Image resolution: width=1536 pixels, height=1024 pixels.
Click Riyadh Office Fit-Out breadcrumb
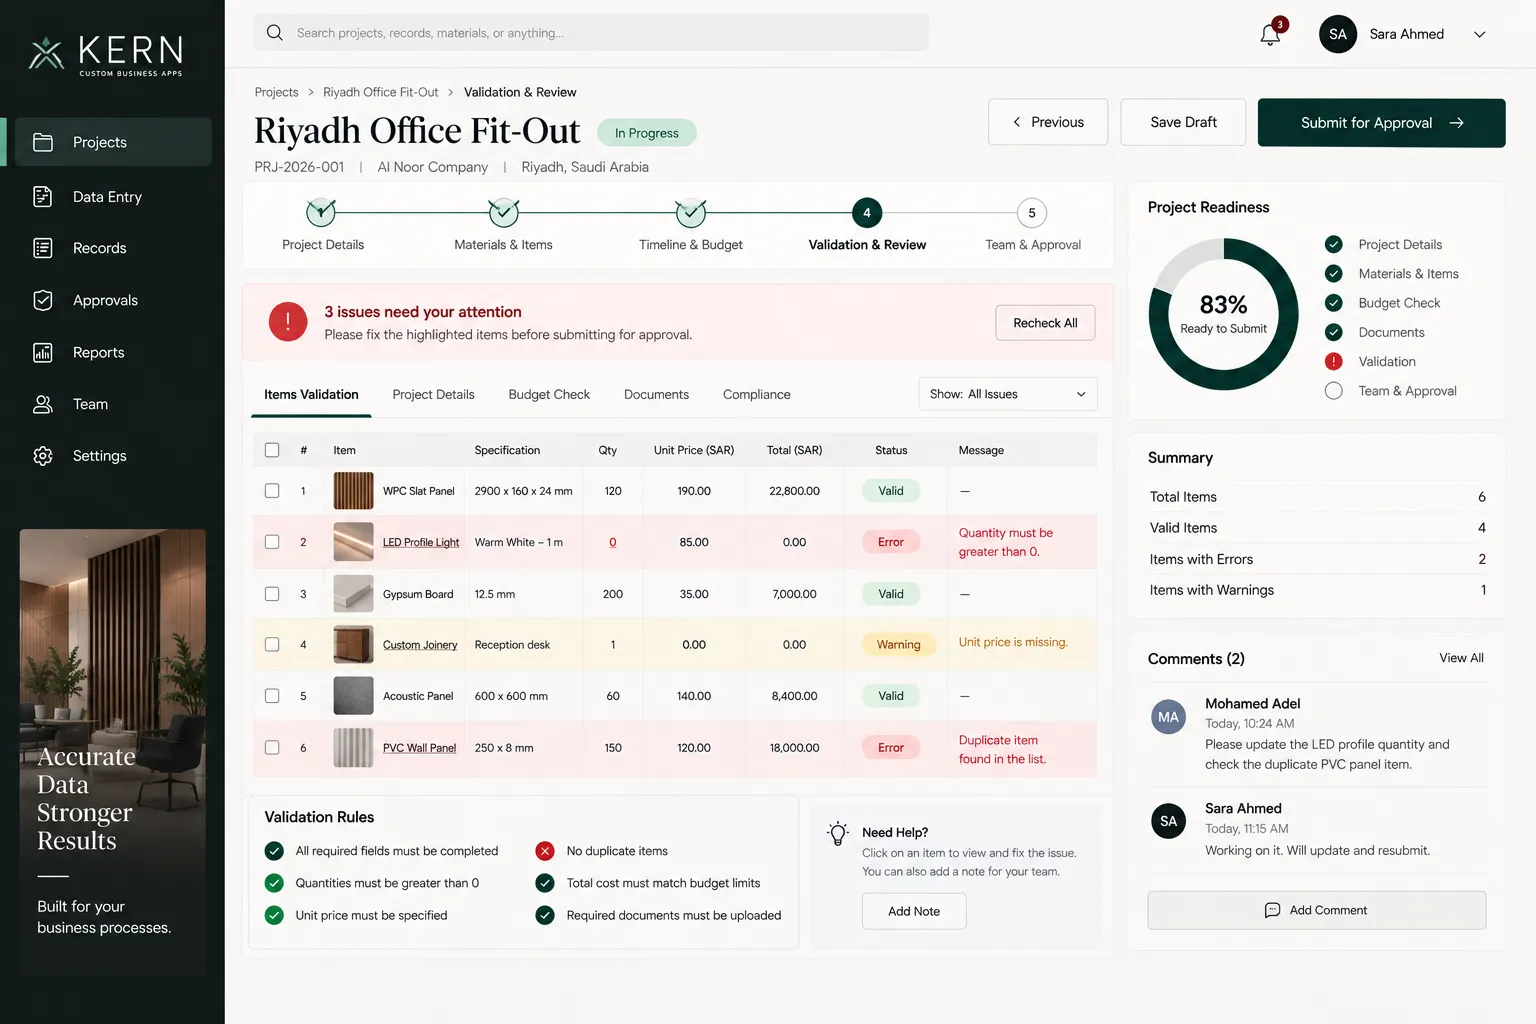click(x=381, y=92)
